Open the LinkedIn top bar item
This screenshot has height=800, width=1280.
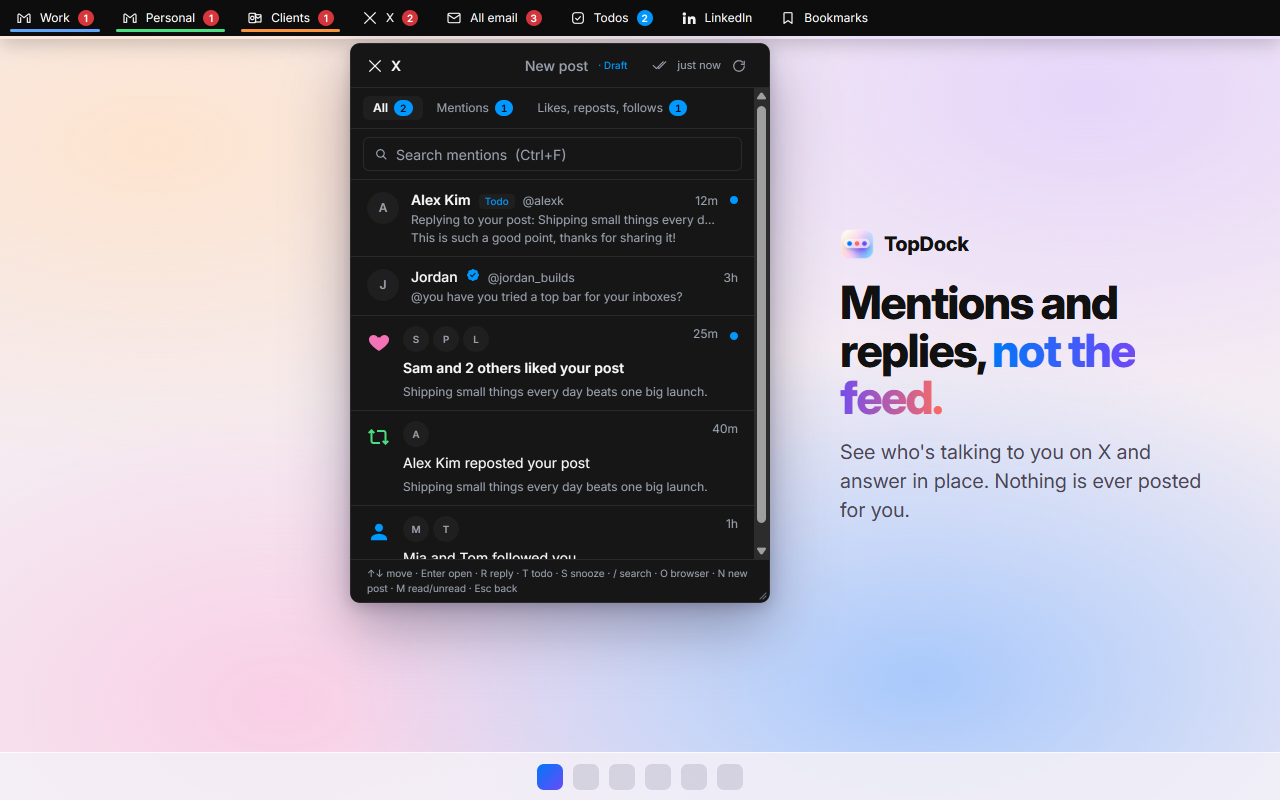tap(716, 18)
